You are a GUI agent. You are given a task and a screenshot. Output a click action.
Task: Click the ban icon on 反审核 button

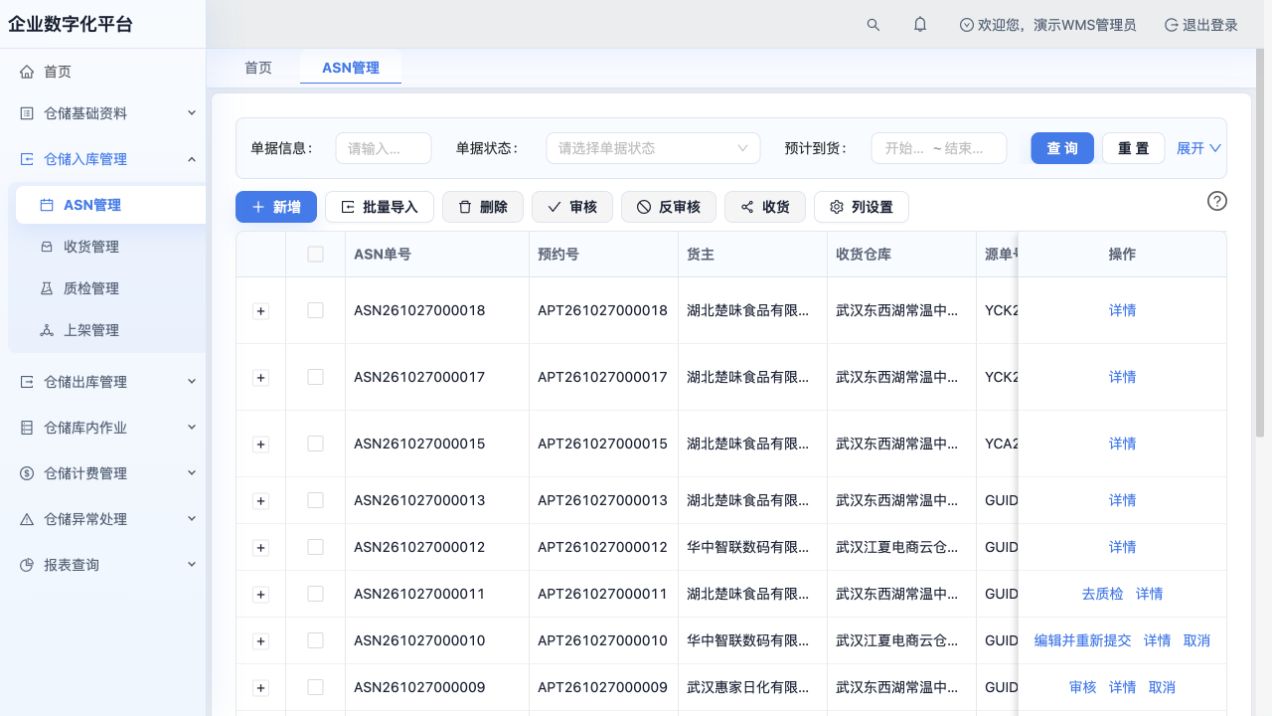pyautogui.click(x=644, y=207)
